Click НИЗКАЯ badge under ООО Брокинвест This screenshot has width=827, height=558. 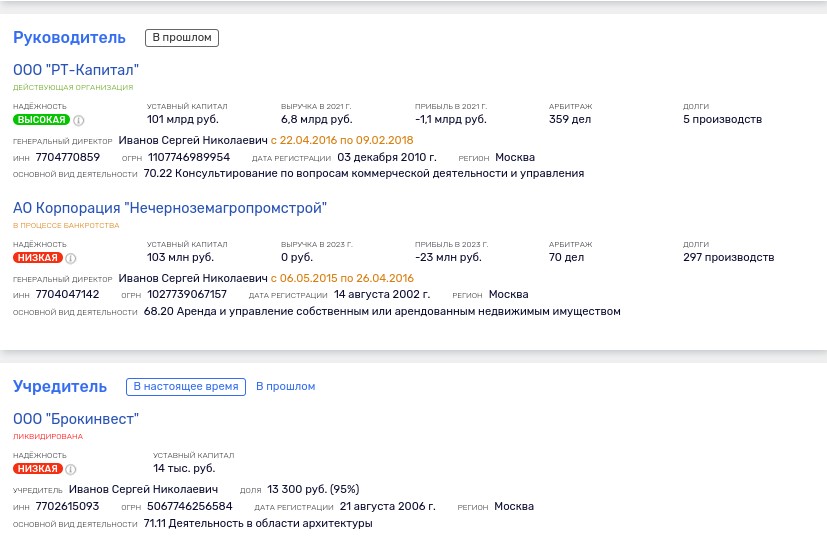[x=37, y=469]
